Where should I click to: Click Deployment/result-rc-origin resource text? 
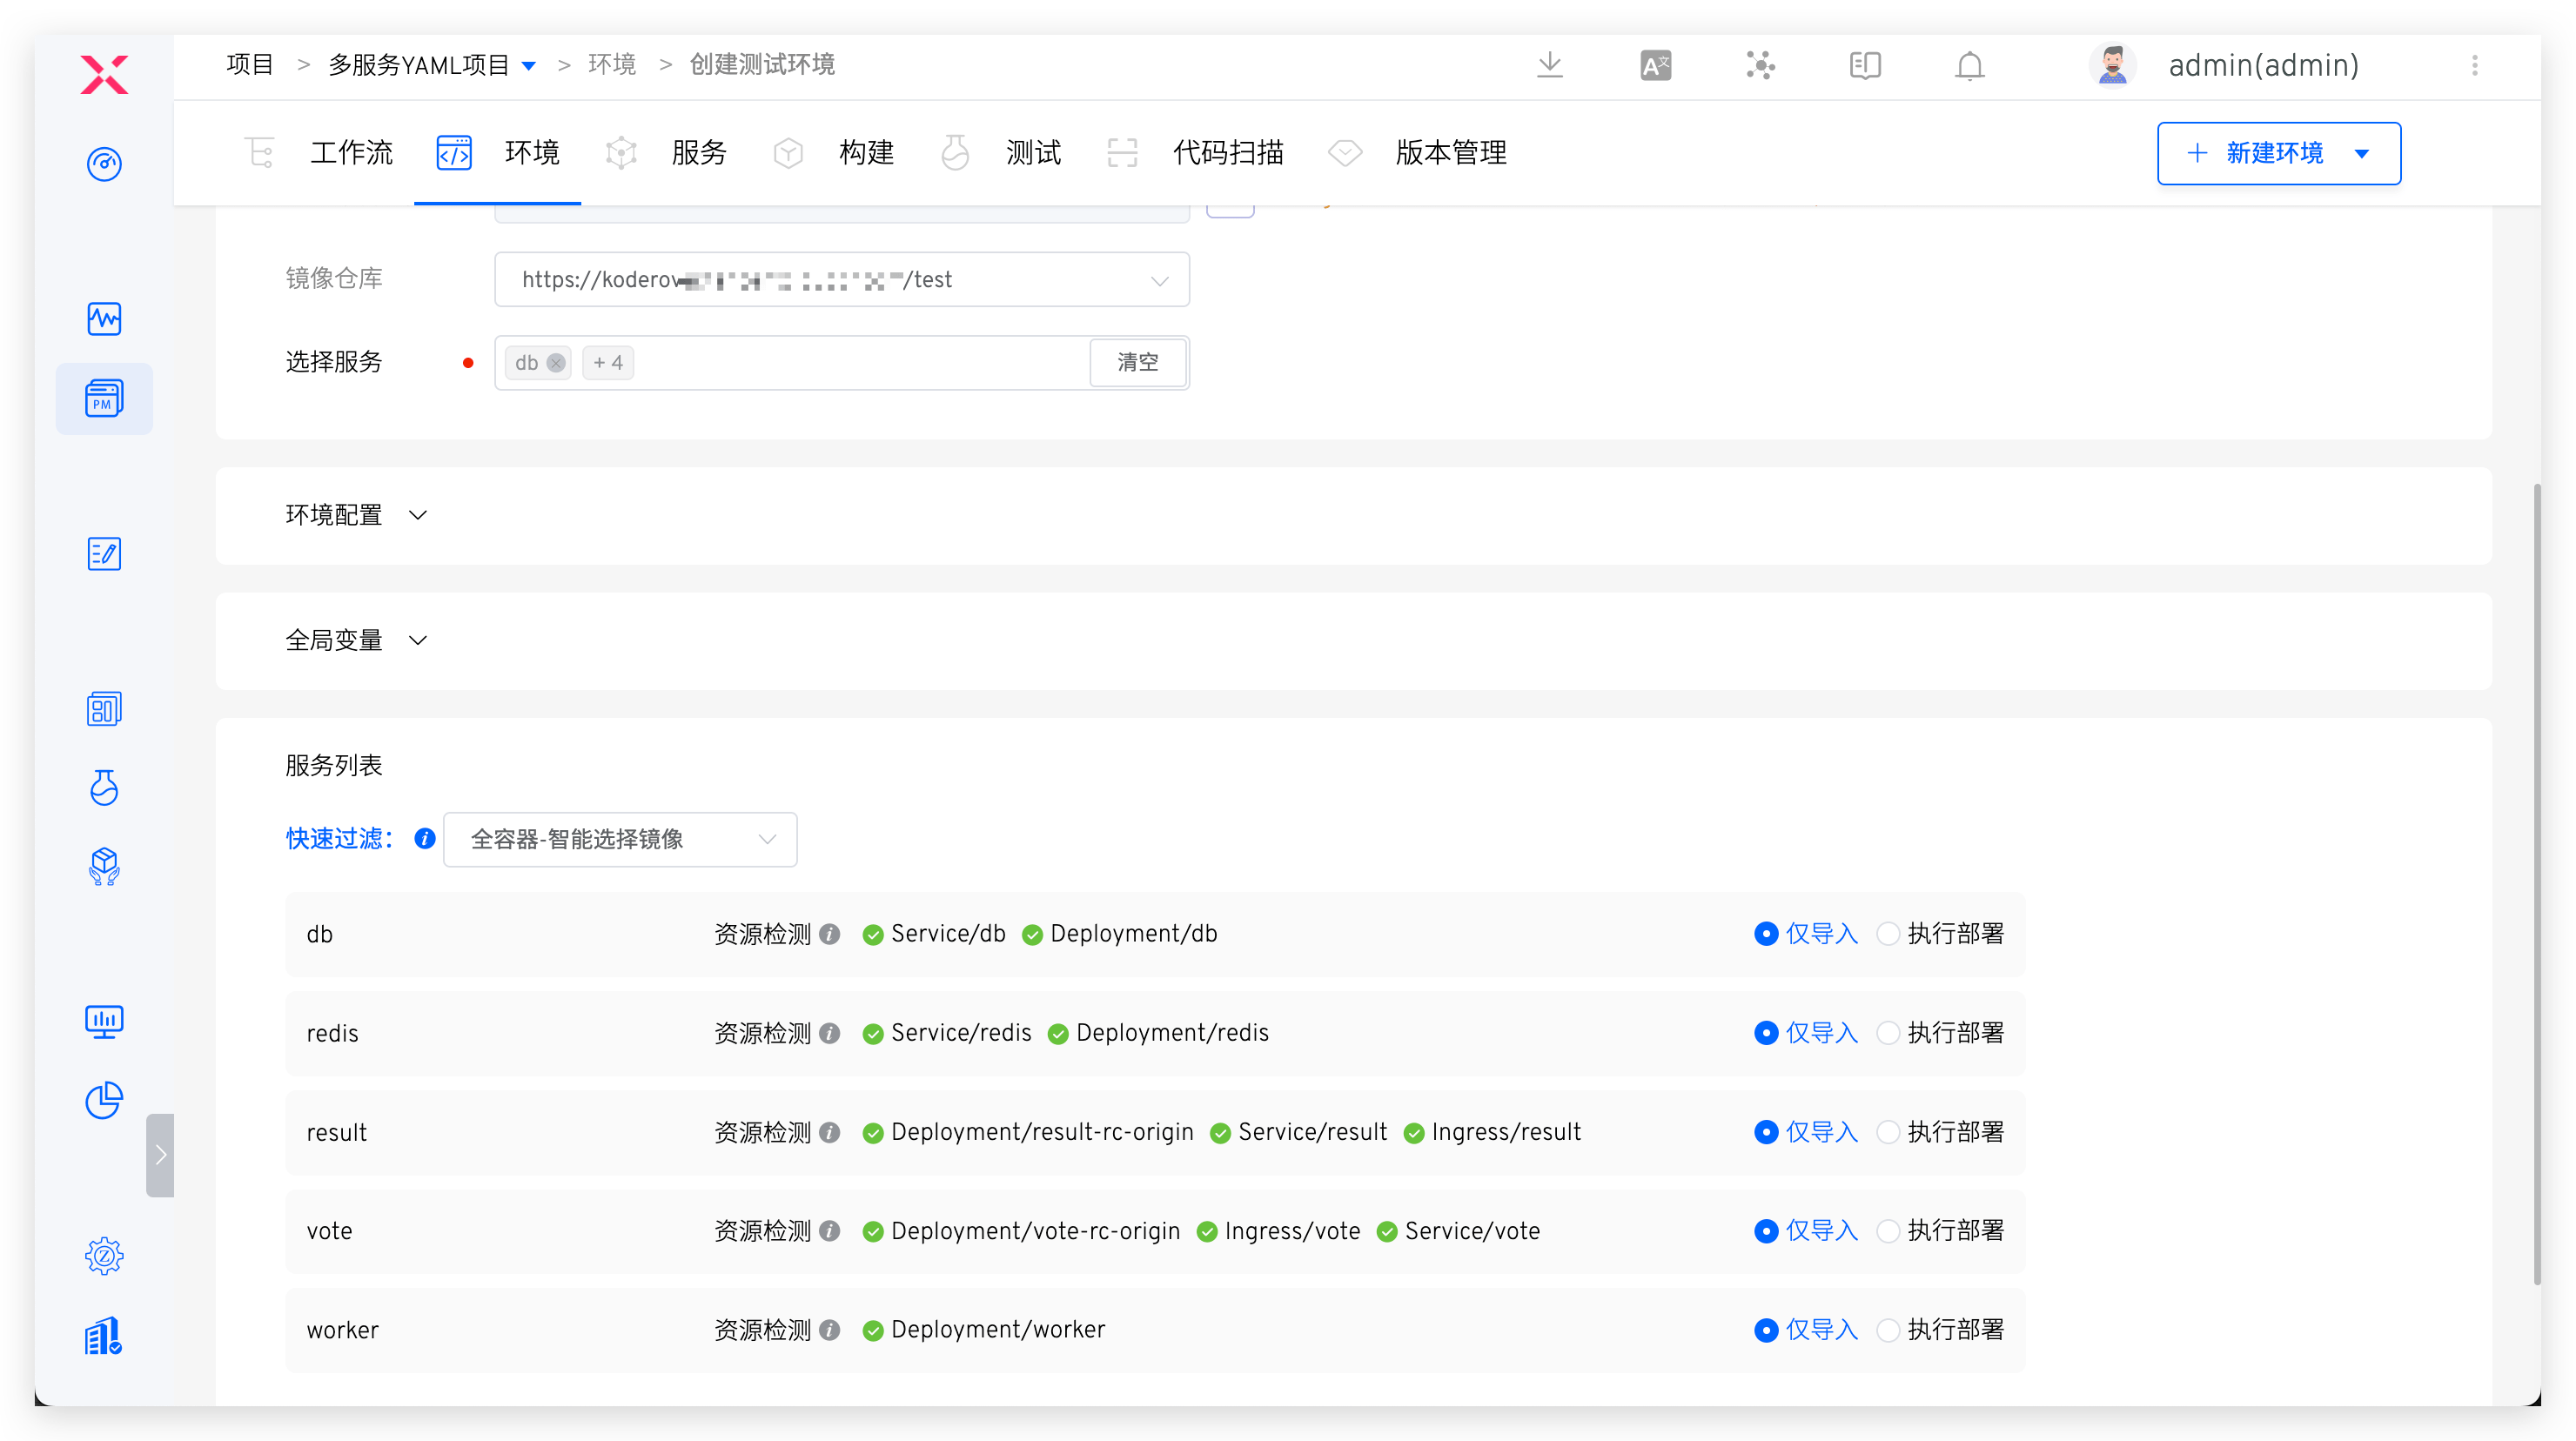[1042, 1131]
